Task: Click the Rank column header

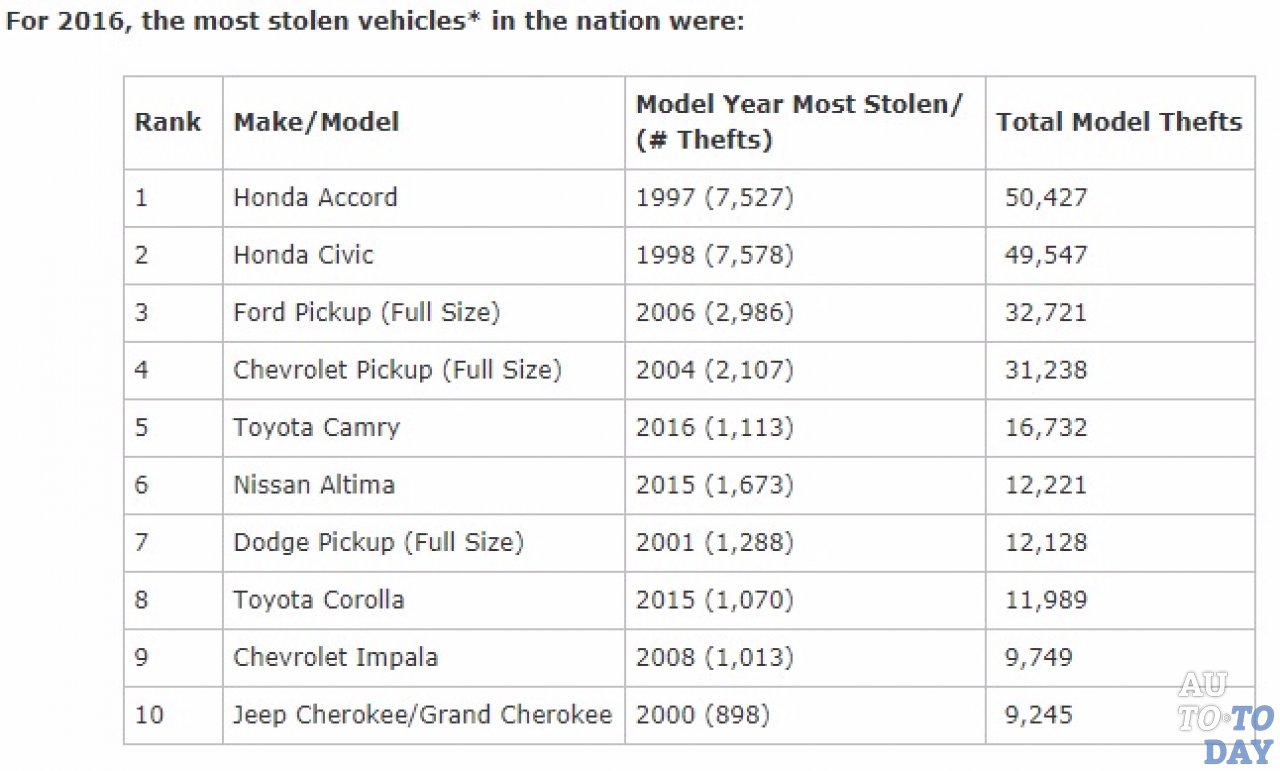Action: [168, 122]
